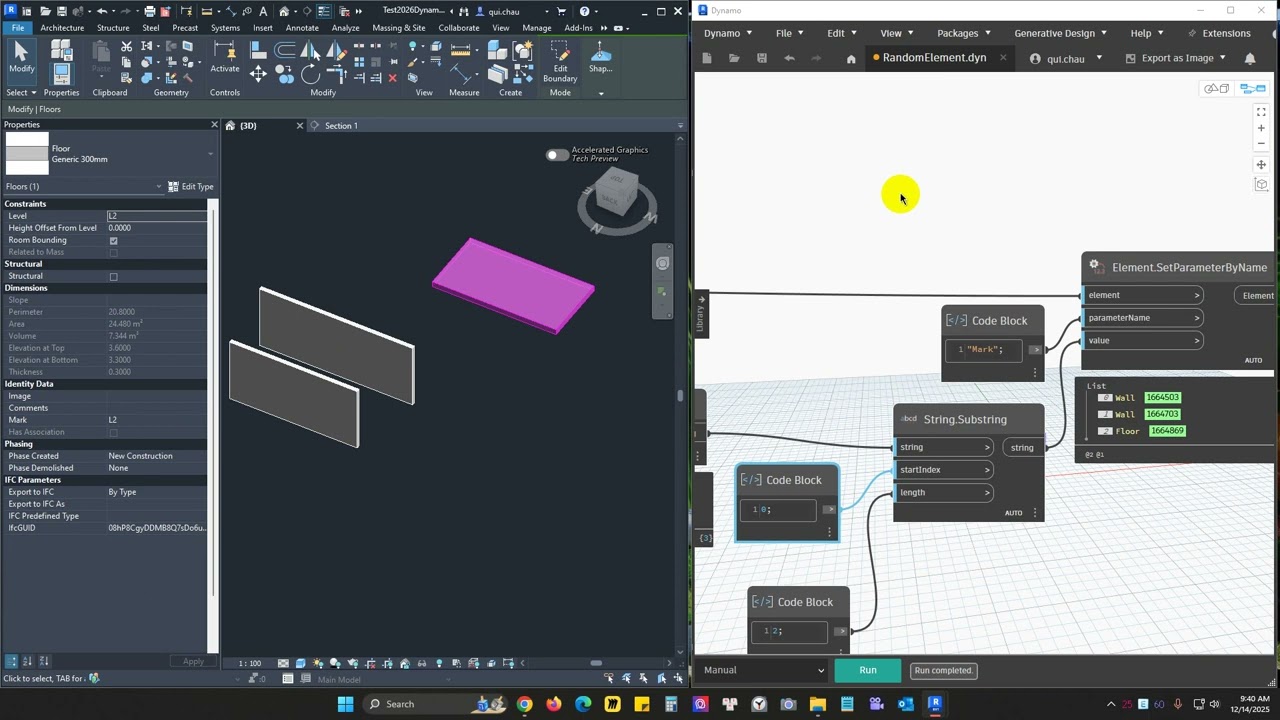1280x720 pixels.
Task: Click Dynamo undo arrow icon
Action: [x=789, y=59]
